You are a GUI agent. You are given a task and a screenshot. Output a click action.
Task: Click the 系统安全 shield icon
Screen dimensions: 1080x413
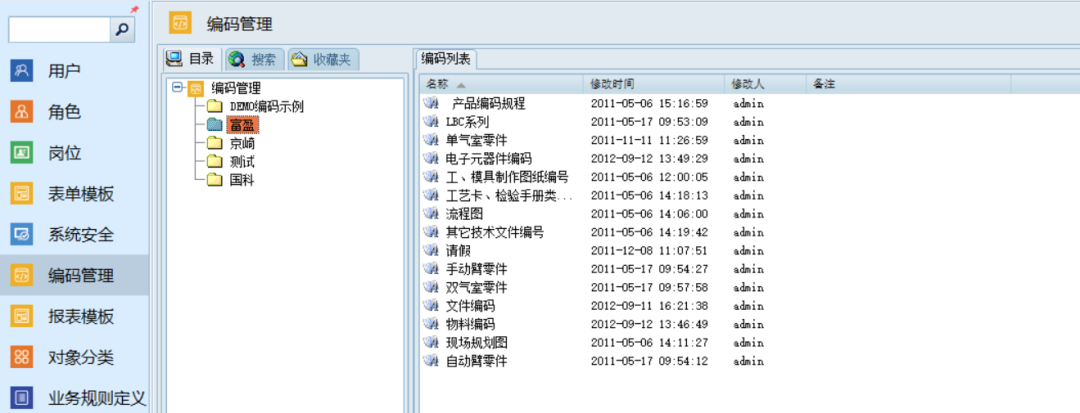[x=22, y=235]
